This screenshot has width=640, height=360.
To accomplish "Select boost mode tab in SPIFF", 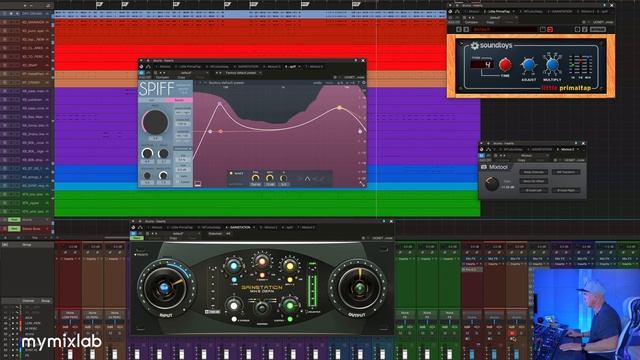I will [179, 100].
